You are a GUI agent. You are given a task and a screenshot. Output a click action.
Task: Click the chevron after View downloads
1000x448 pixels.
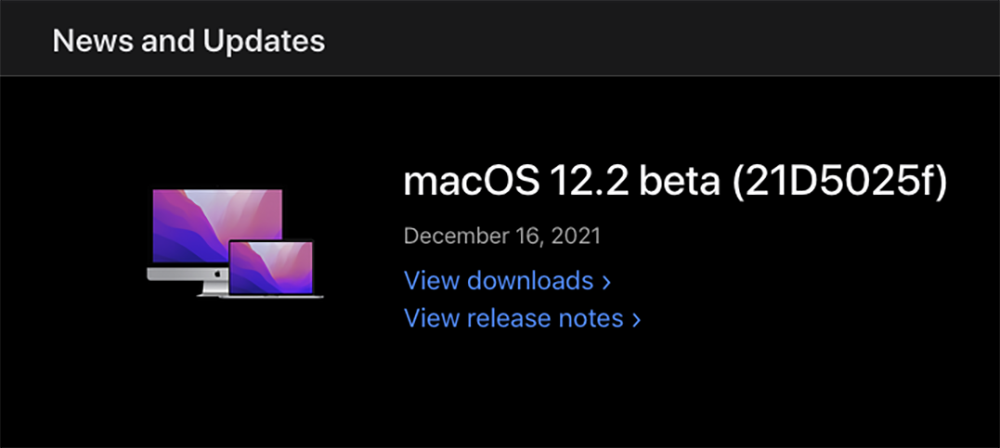[x=606, y=282]
